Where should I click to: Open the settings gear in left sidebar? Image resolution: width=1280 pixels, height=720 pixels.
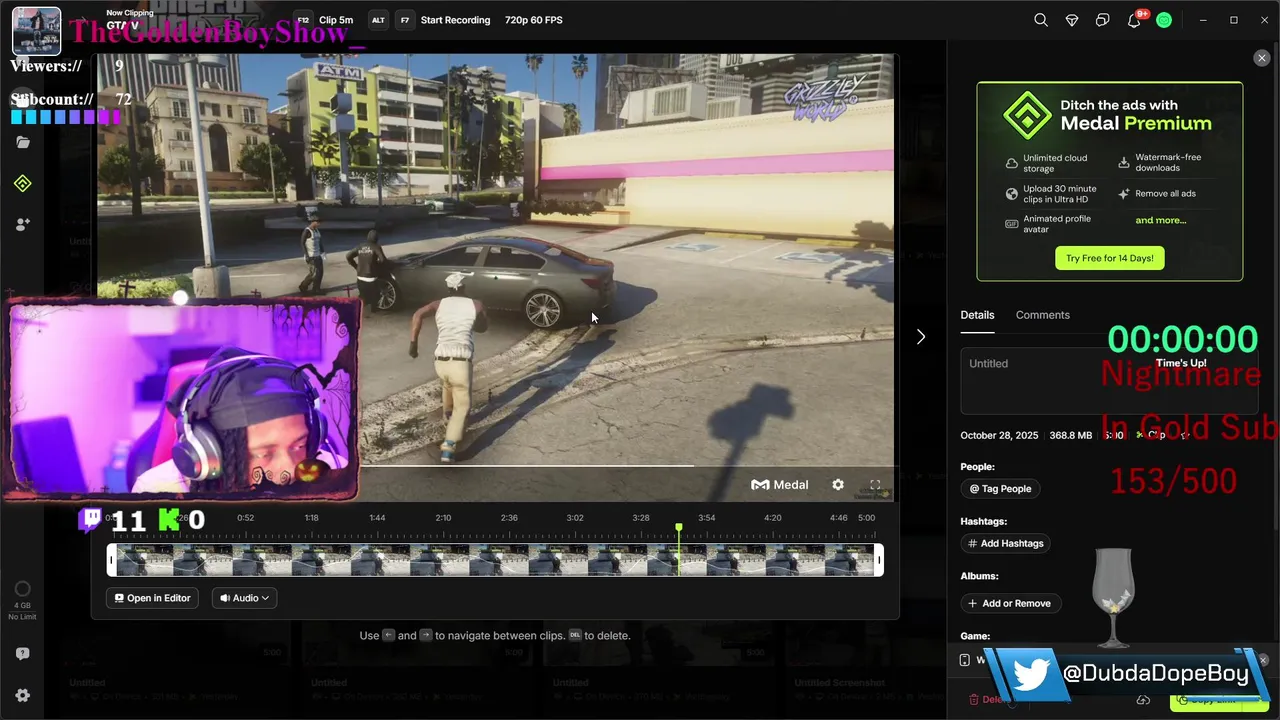[x=23, y=696]
